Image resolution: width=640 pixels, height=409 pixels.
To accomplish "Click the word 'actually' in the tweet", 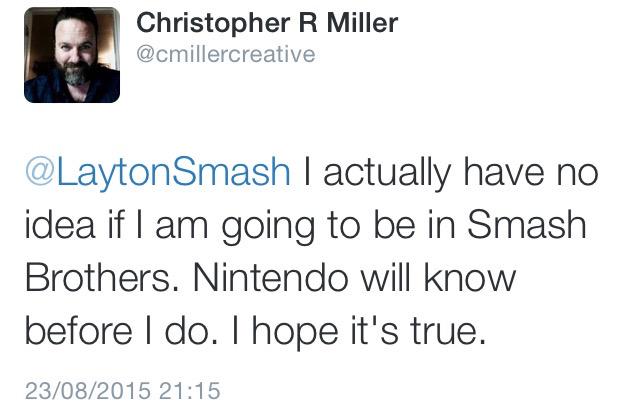I will tap(387, 172).
